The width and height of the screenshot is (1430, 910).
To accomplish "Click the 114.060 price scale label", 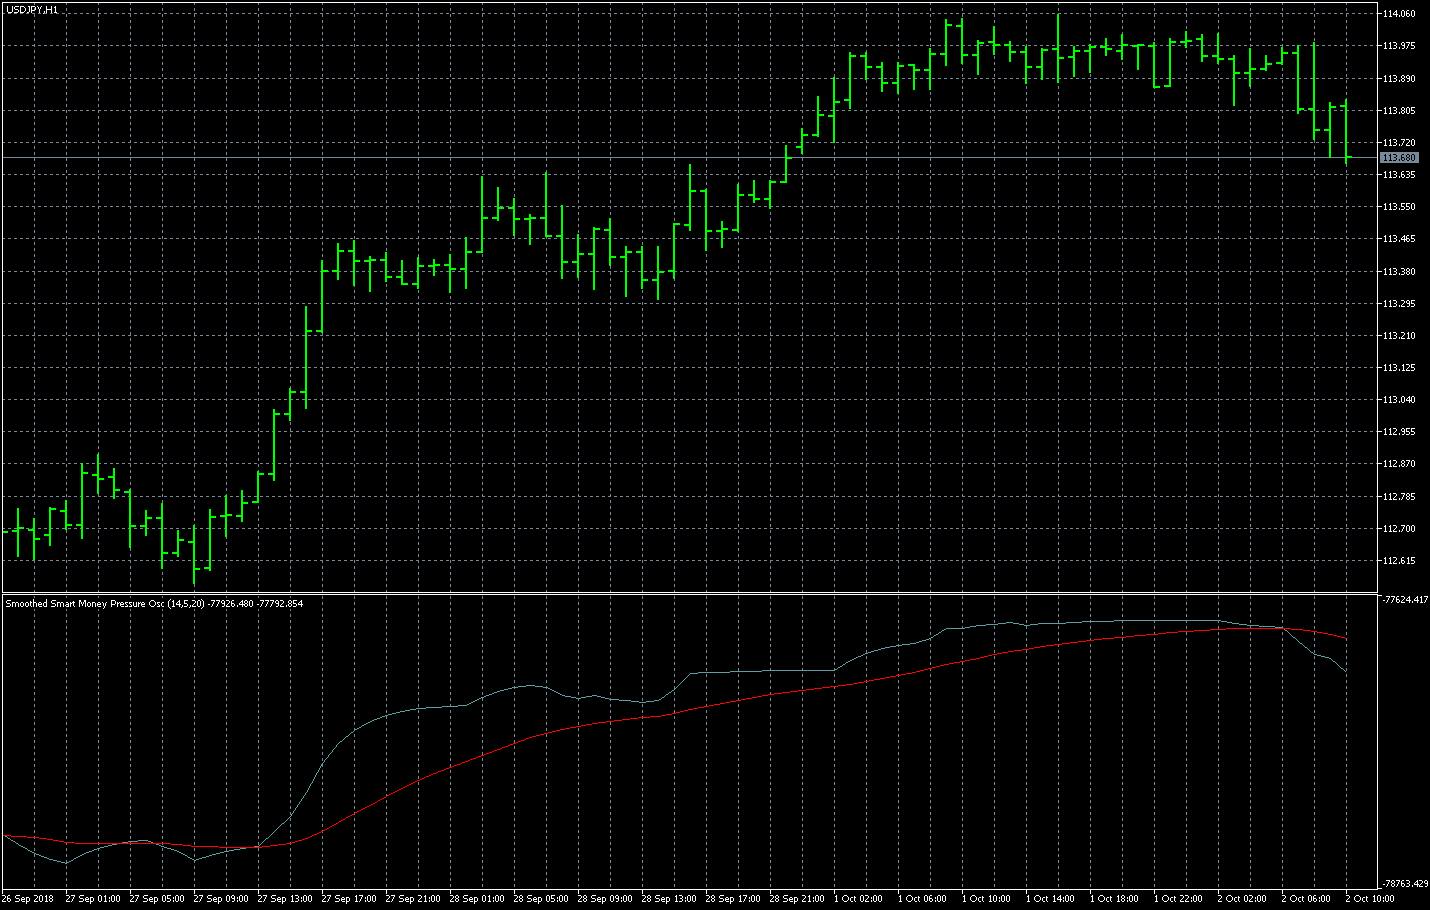I will tap(1399, 14).
